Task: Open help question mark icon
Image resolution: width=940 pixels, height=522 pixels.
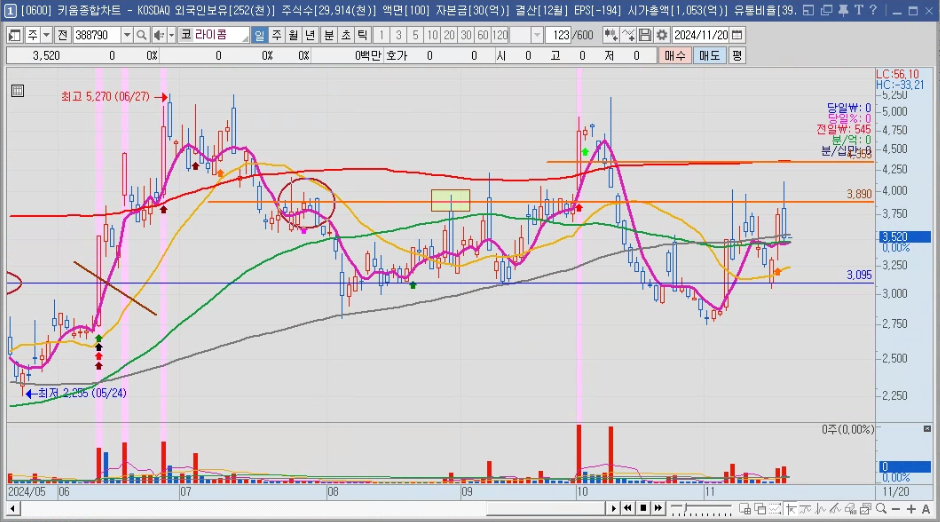Action: [873, 10]
